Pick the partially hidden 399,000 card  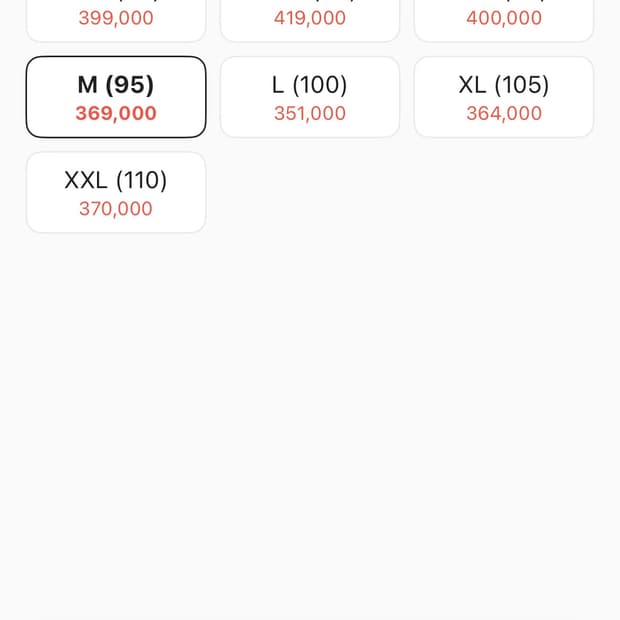pos(116,21)
